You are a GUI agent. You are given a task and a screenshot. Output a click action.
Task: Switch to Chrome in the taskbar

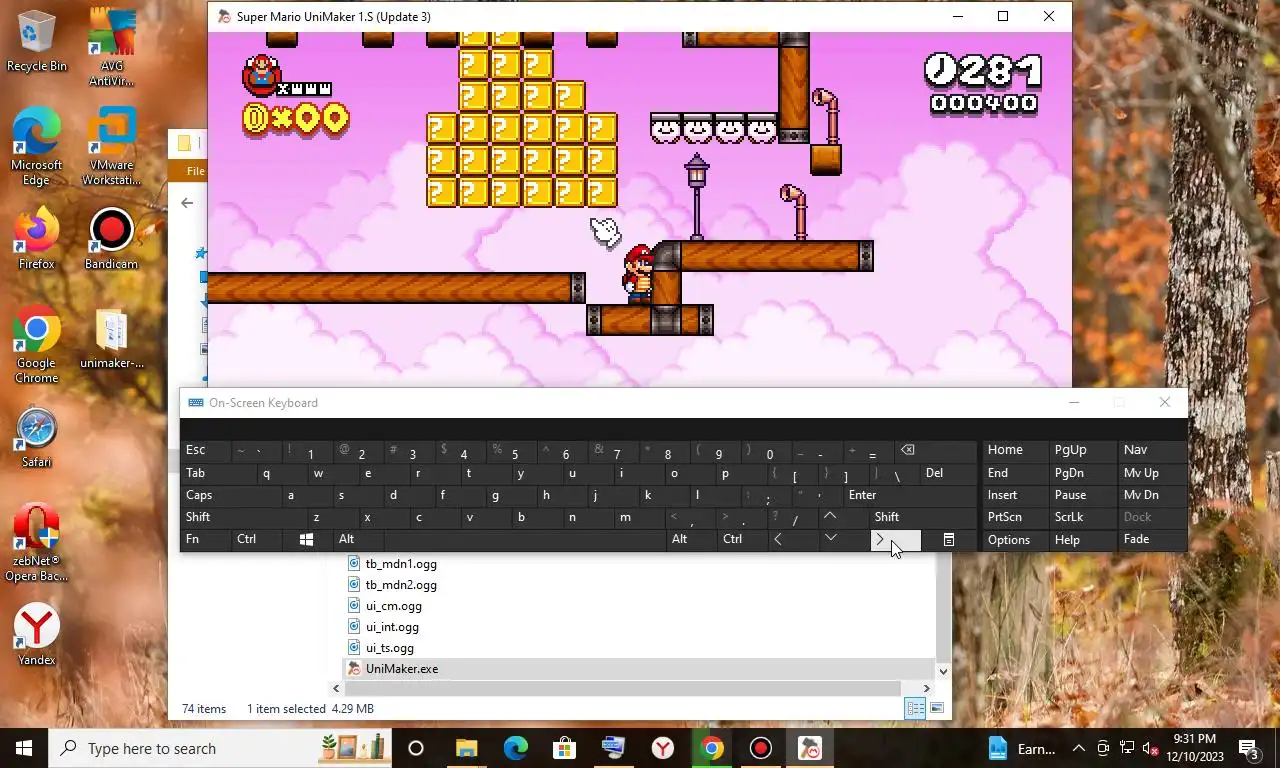pyautogui.click(x=712, y=748)
